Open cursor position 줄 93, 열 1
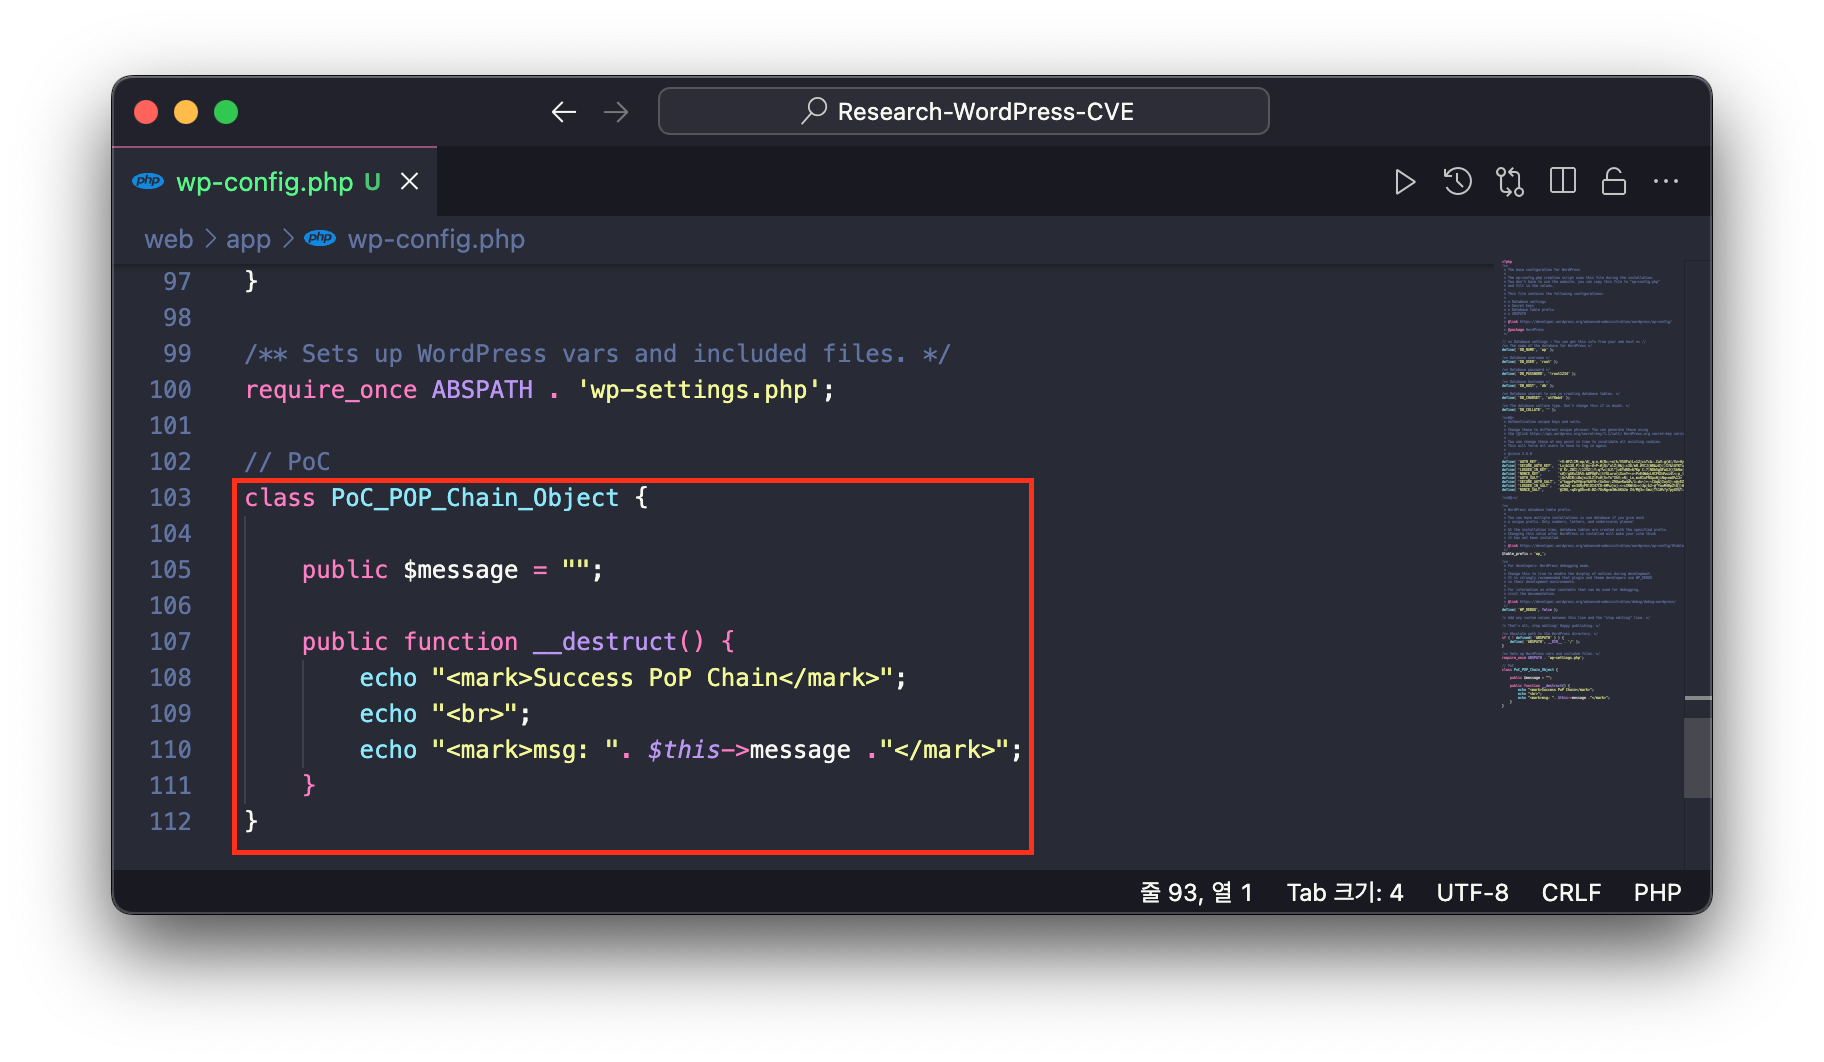Image resolution: width=1824 pixels, height=1062 pixels. (1196, 893)
